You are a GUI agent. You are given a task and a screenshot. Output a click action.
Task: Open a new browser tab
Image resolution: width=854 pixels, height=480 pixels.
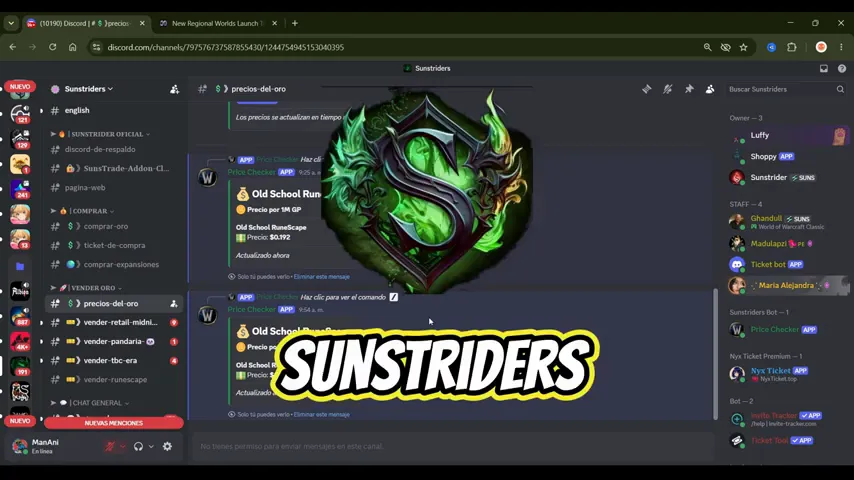point(295,23)
